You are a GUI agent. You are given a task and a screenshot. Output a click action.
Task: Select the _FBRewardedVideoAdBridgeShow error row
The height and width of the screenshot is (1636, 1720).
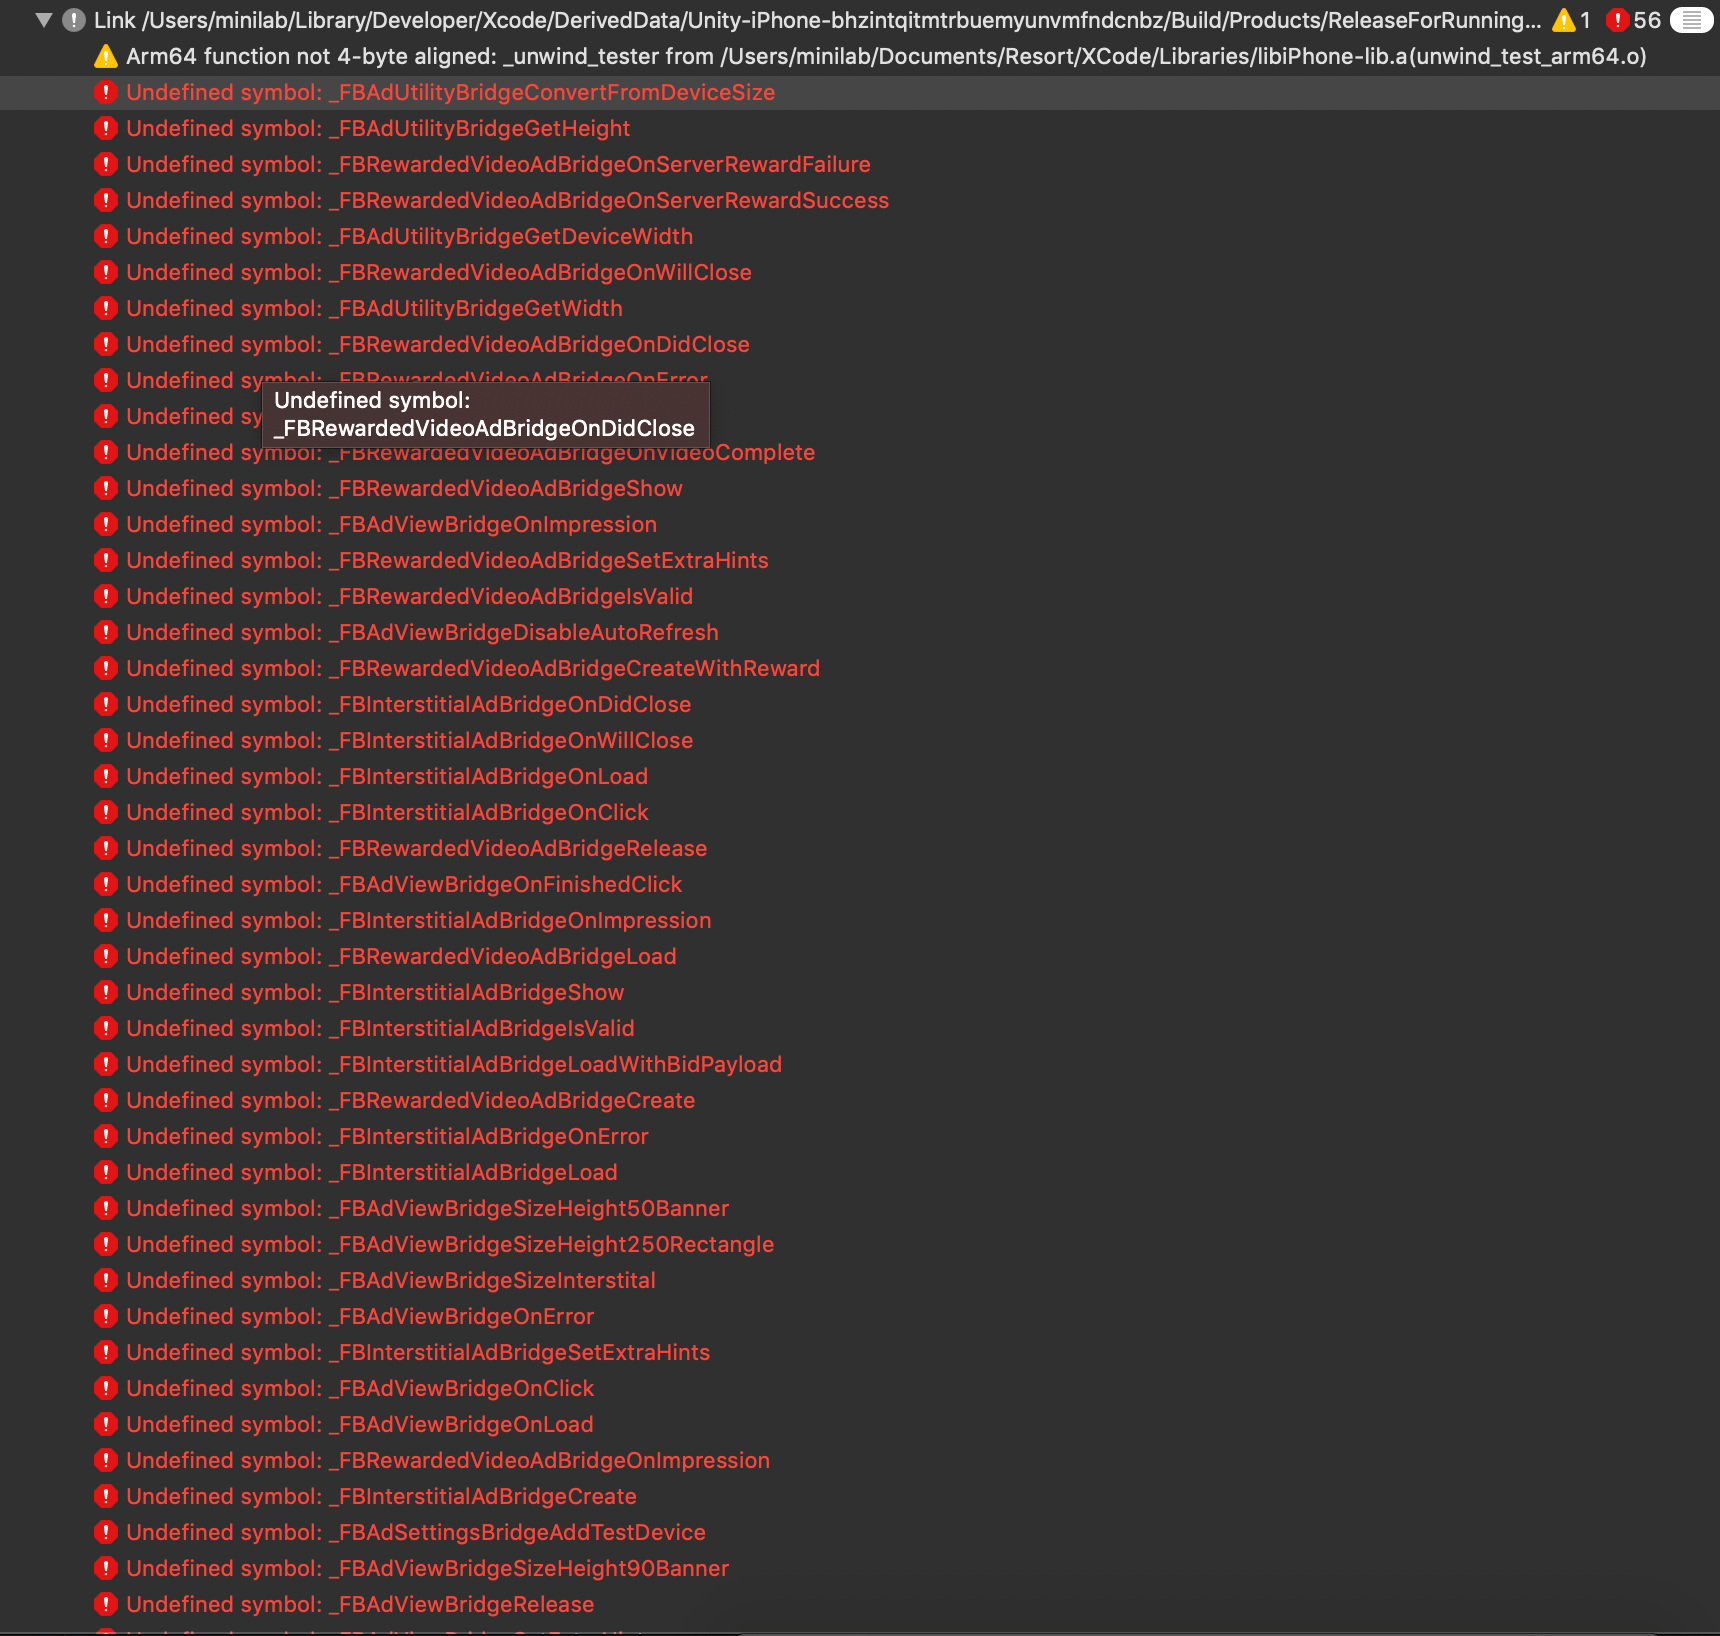click(x=860, y=488)
